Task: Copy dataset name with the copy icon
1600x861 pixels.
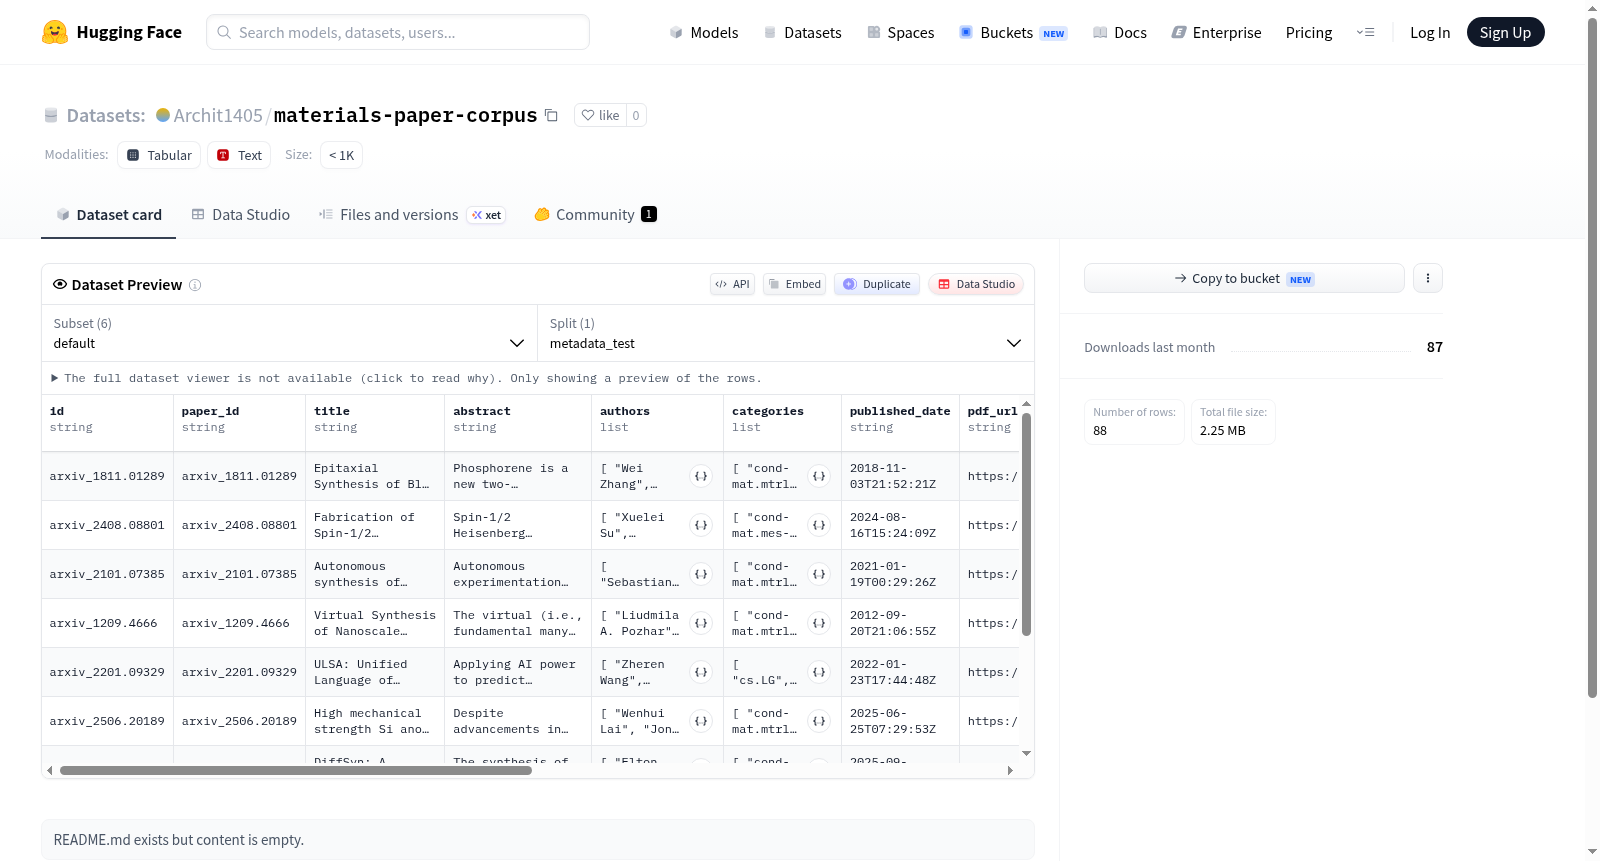Action: [x=551, y=115]
